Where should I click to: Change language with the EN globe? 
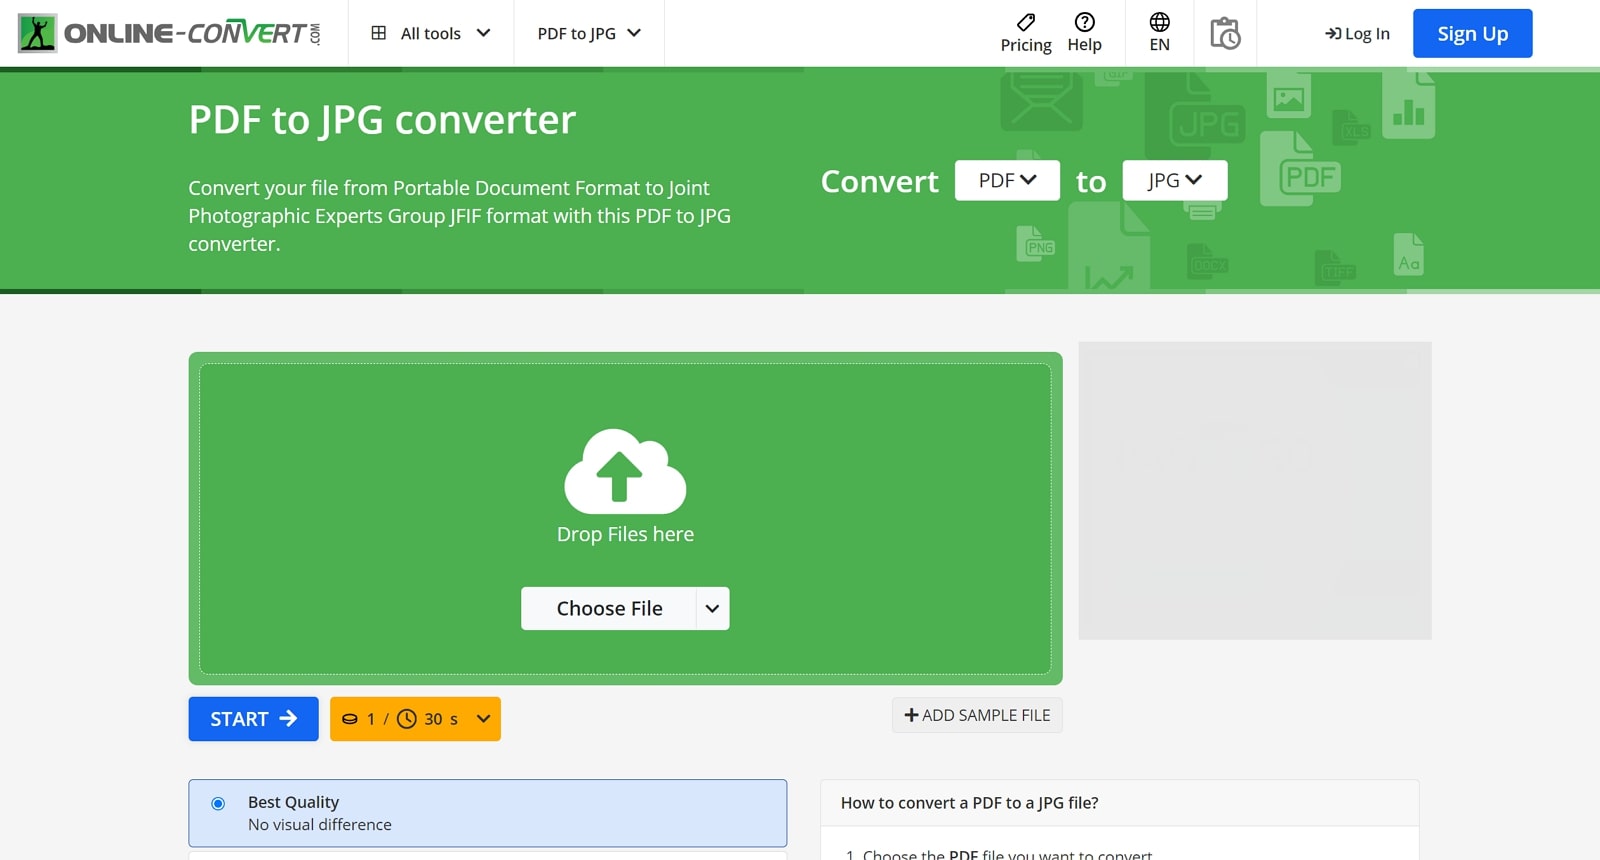(x=1159, y=33)
